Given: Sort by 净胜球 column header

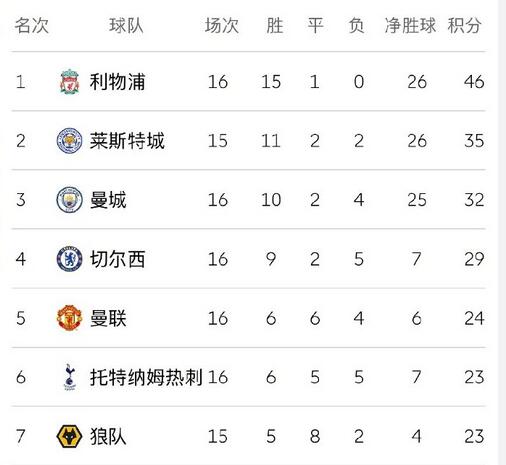Looking at the screenshot, I should coord(410,25).
